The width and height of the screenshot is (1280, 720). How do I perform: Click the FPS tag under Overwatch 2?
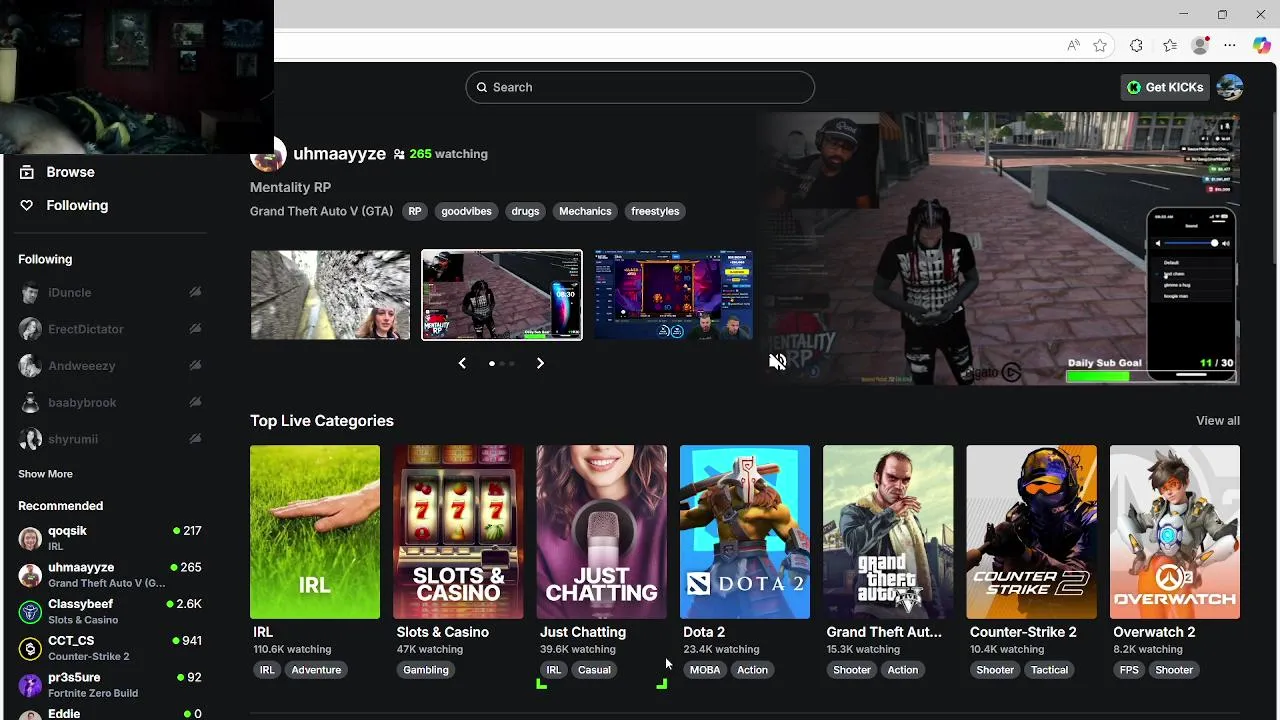coord(1129,670)
